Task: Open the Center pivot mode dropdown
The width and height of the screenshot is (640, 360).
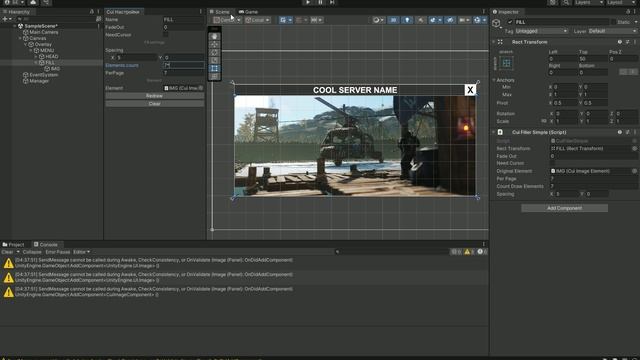Action: coord(227,20)
